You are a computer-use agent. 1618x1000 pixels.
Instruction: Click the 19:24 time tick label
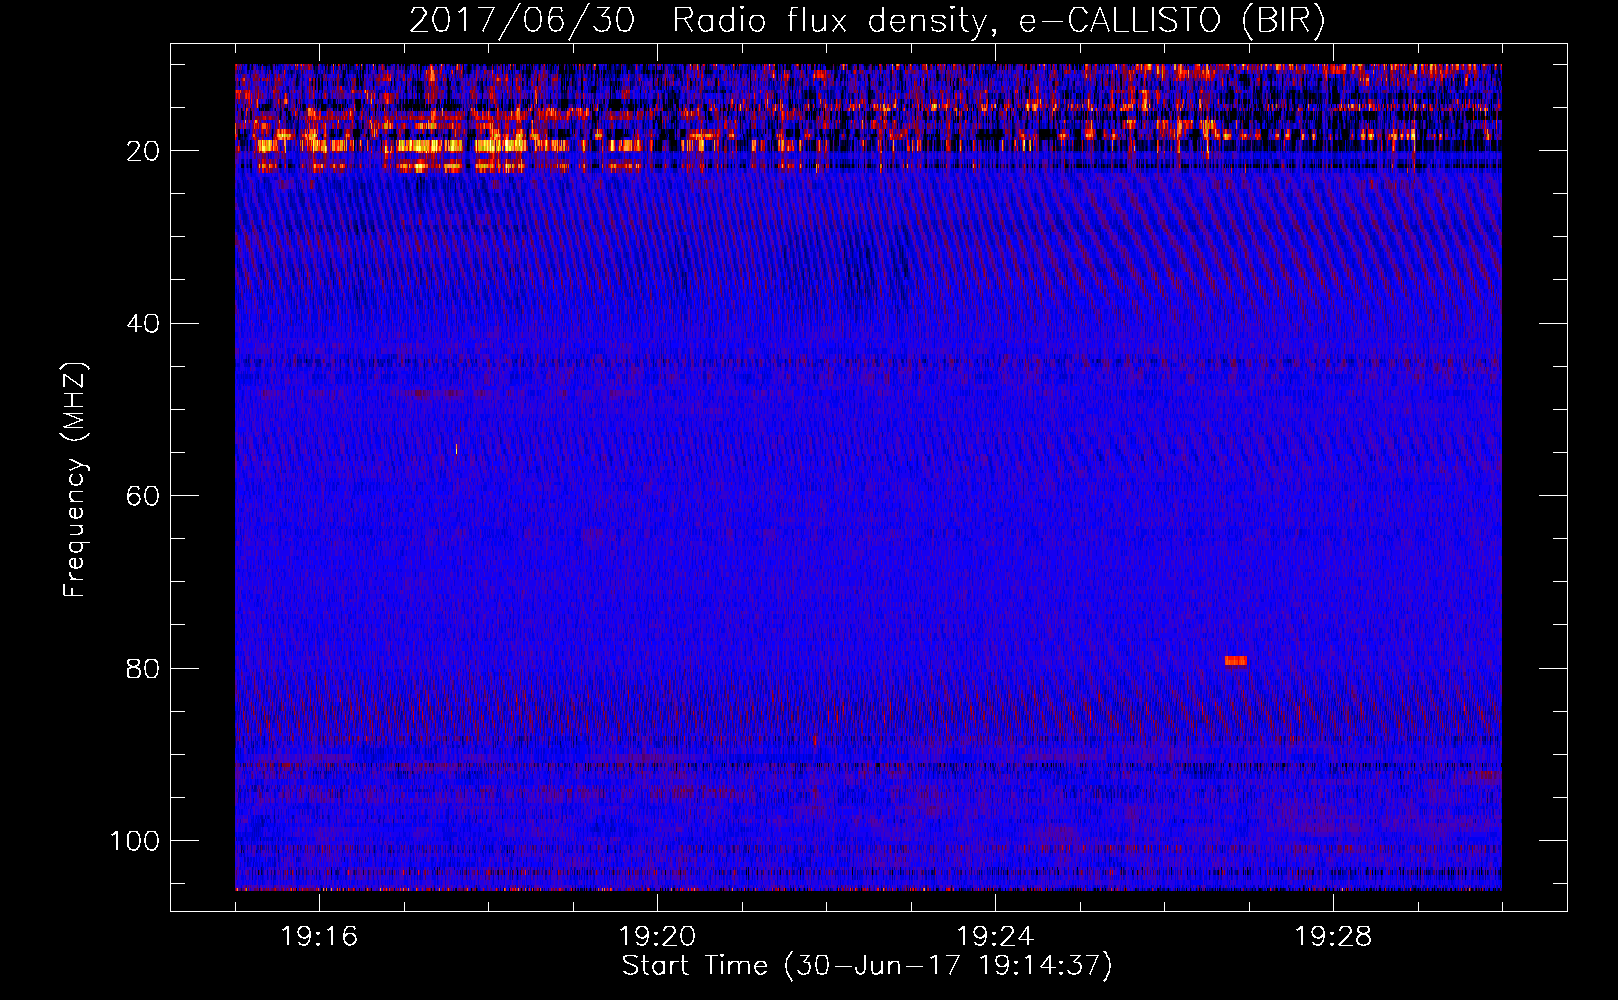pyautogui.click(x=995, y=937)
